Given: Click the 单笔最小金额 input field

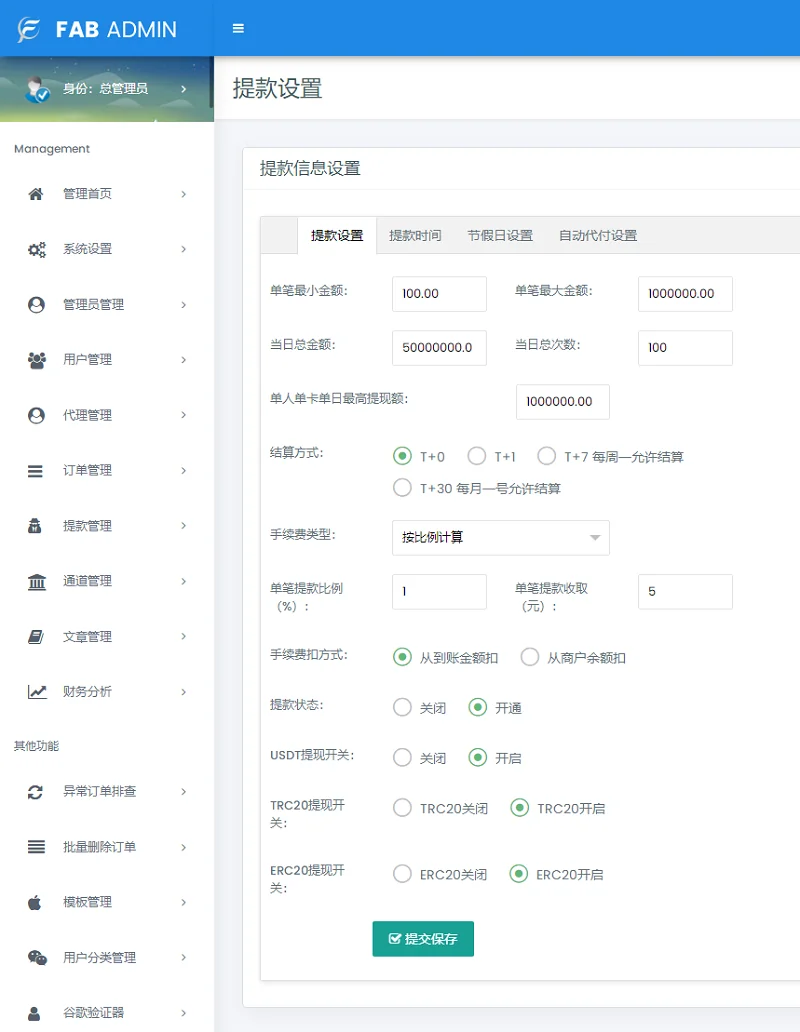Looking at the screenshot, I should (x=439, y=293).
